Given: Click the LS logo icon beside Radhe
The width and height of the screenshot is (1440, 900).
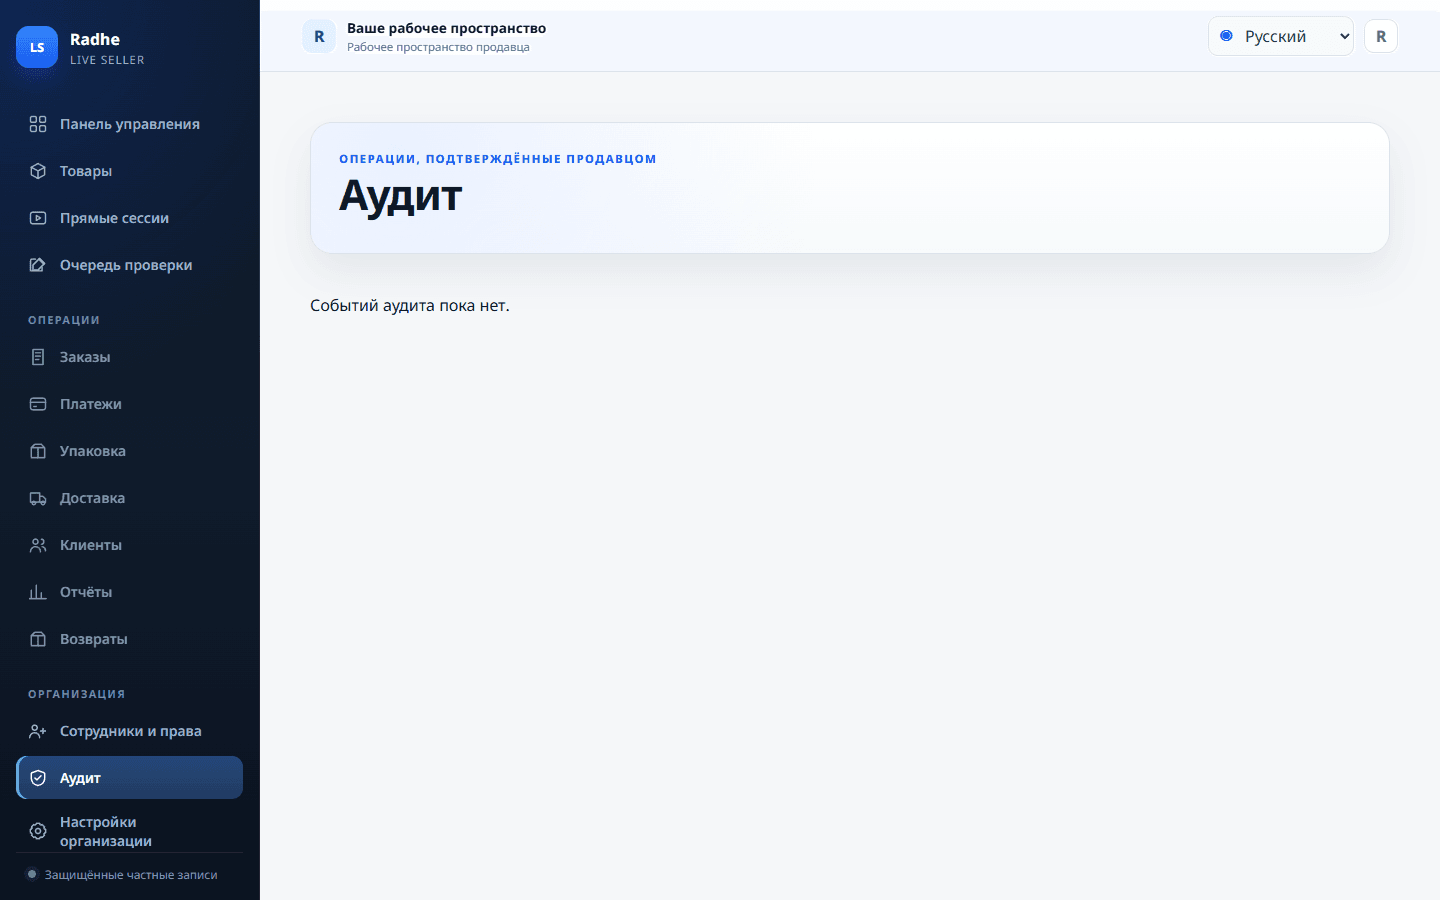Looking at the screenshot, I should pyautogui.click(x=37, y=47).
